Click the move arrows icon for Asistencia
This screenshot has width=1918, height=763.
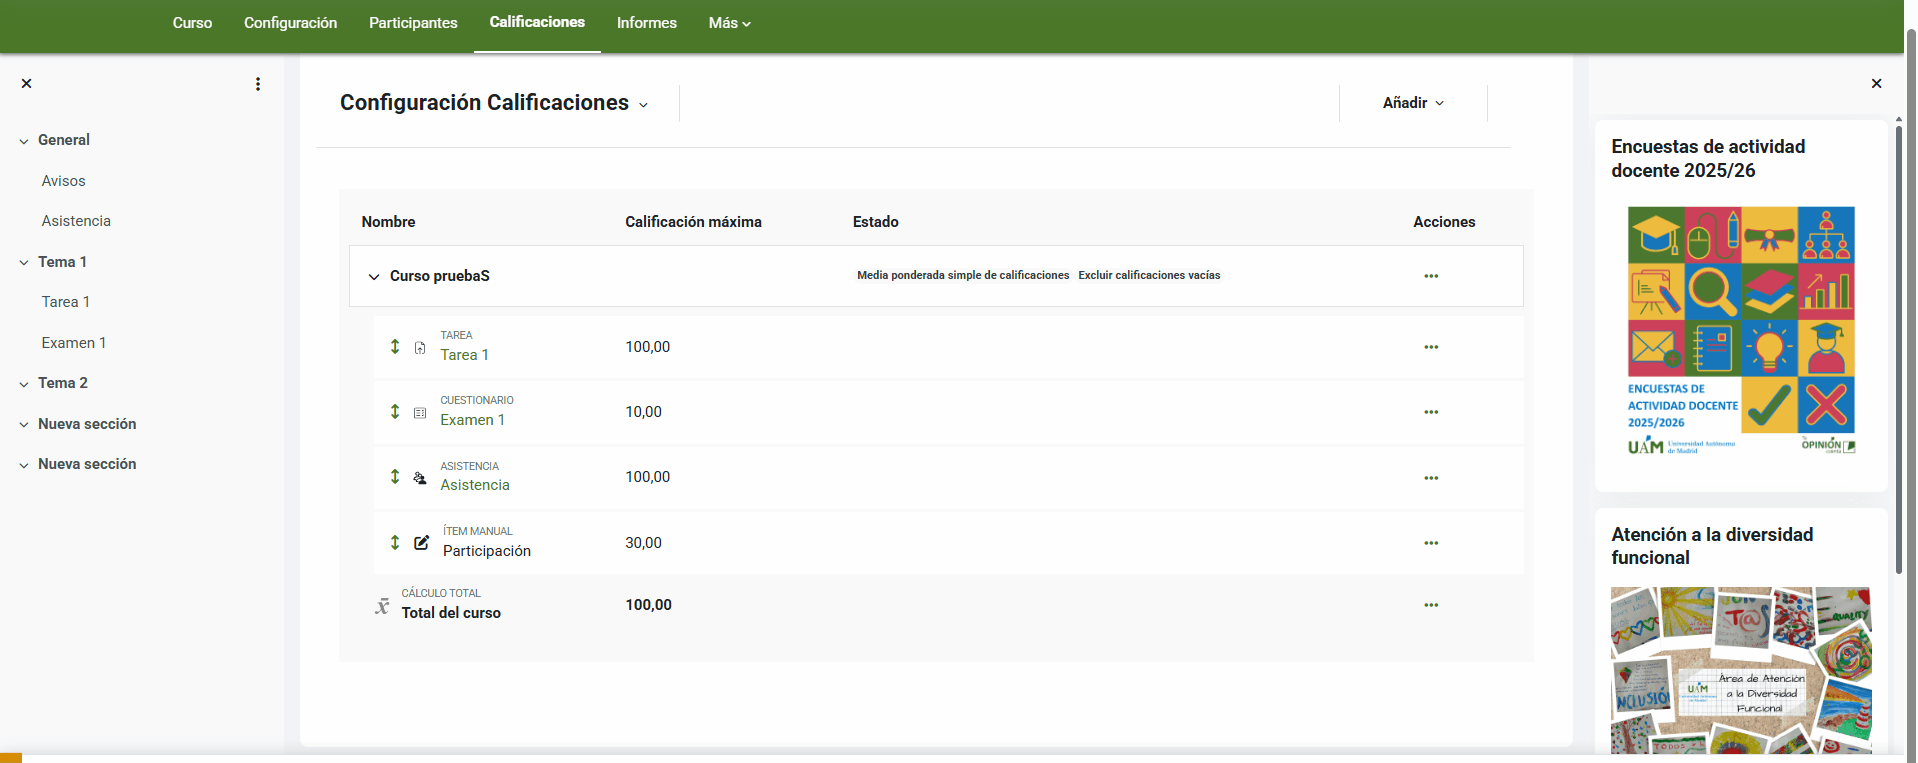coord(395,476)
